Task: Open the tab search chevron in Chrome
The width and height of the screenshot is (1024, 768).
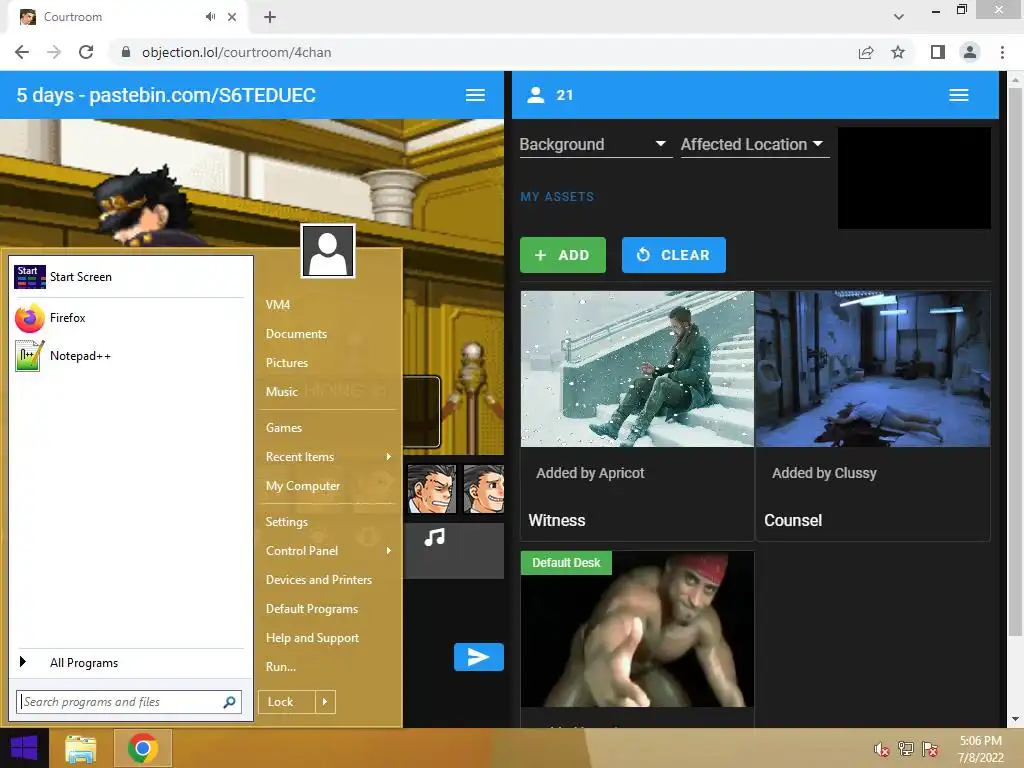Action: [x=899, y=17]
